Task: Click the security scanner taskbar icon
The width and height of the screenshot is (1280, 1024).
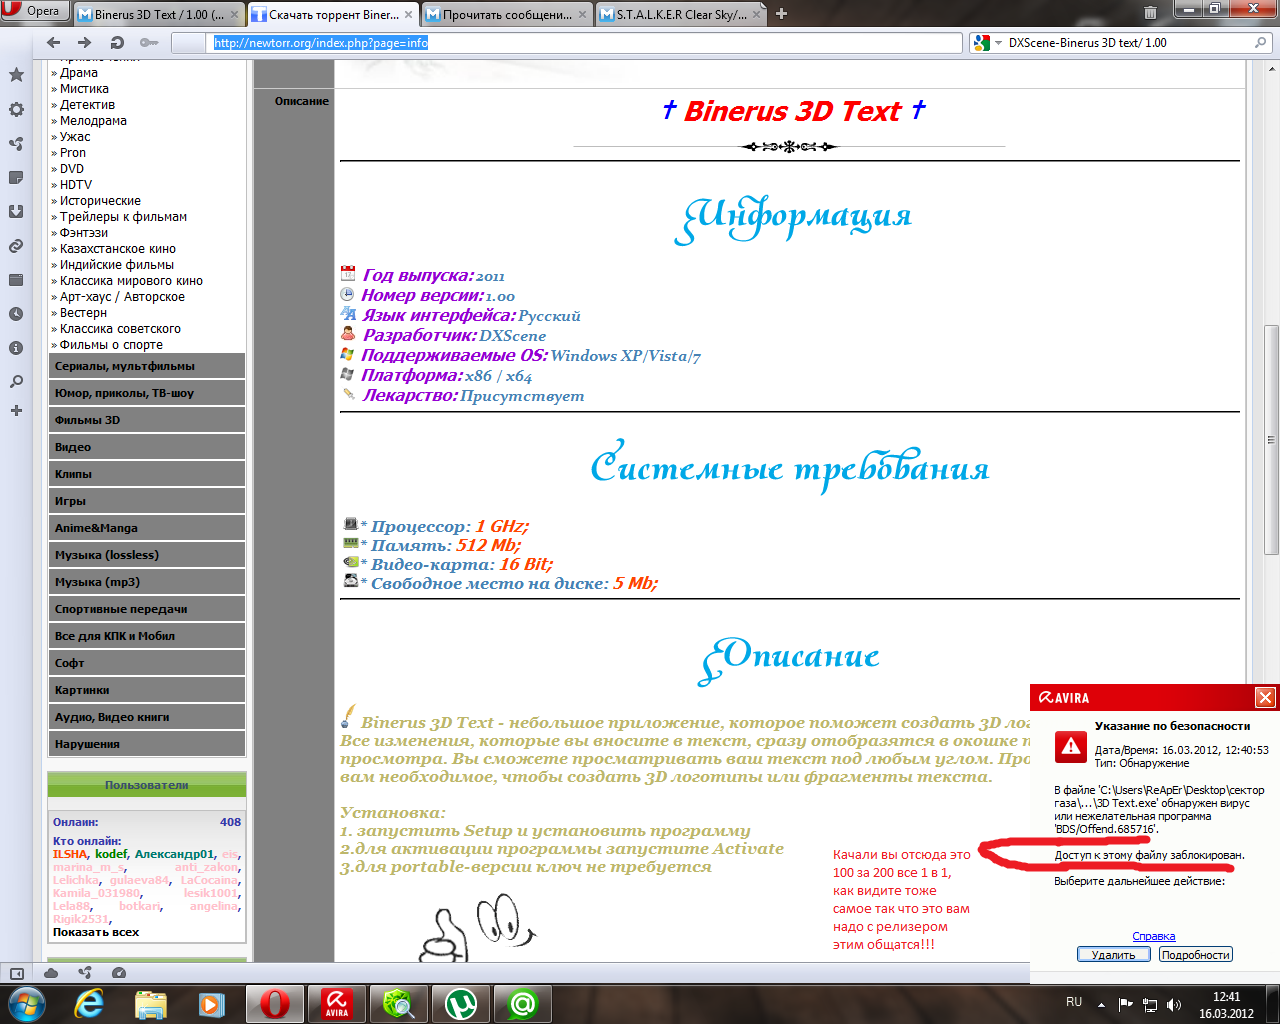Action: point(399,1003)
